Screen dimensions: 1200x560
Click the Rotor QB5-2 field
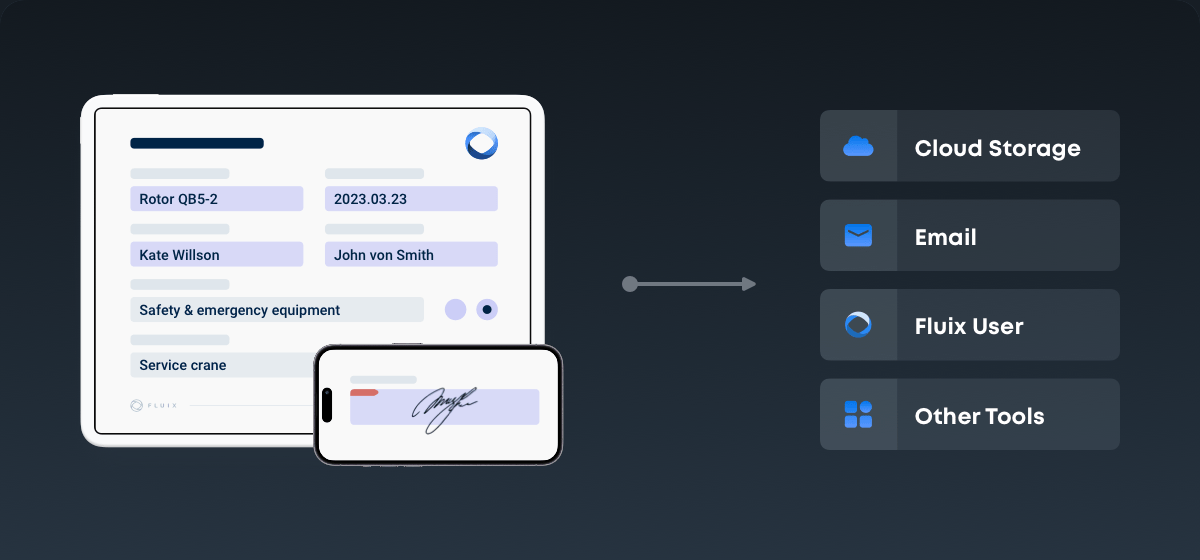(216, 199)
